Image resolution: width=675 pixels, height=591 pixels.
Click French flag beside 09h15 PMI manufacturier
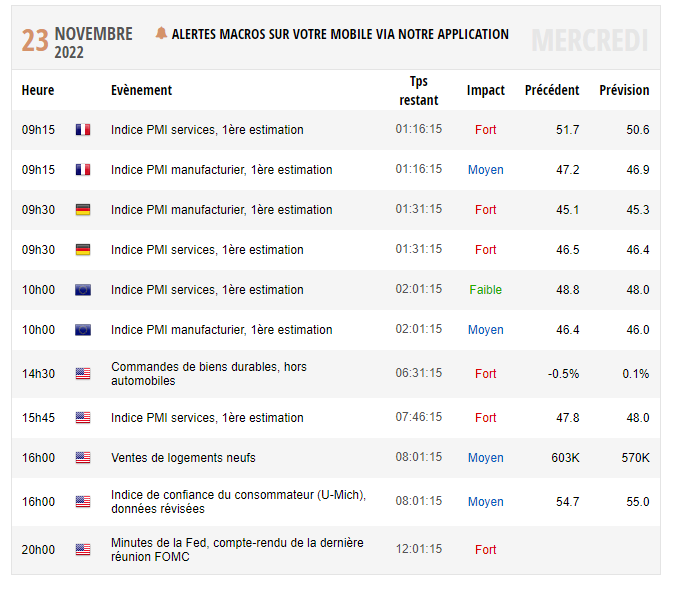tap(82, 170)
